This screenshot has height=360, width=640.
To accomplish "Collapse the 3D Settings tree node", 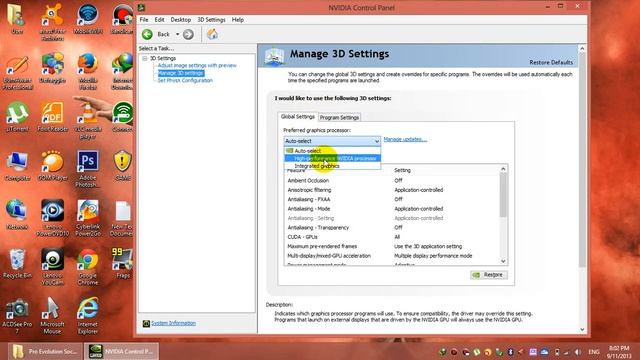I will point(144,58).
